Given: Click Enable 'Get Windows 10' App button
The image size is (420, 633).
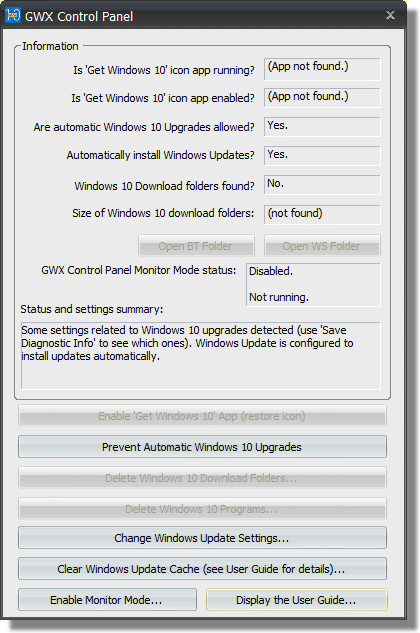Looking at the screenshot, I should (202, 416).
